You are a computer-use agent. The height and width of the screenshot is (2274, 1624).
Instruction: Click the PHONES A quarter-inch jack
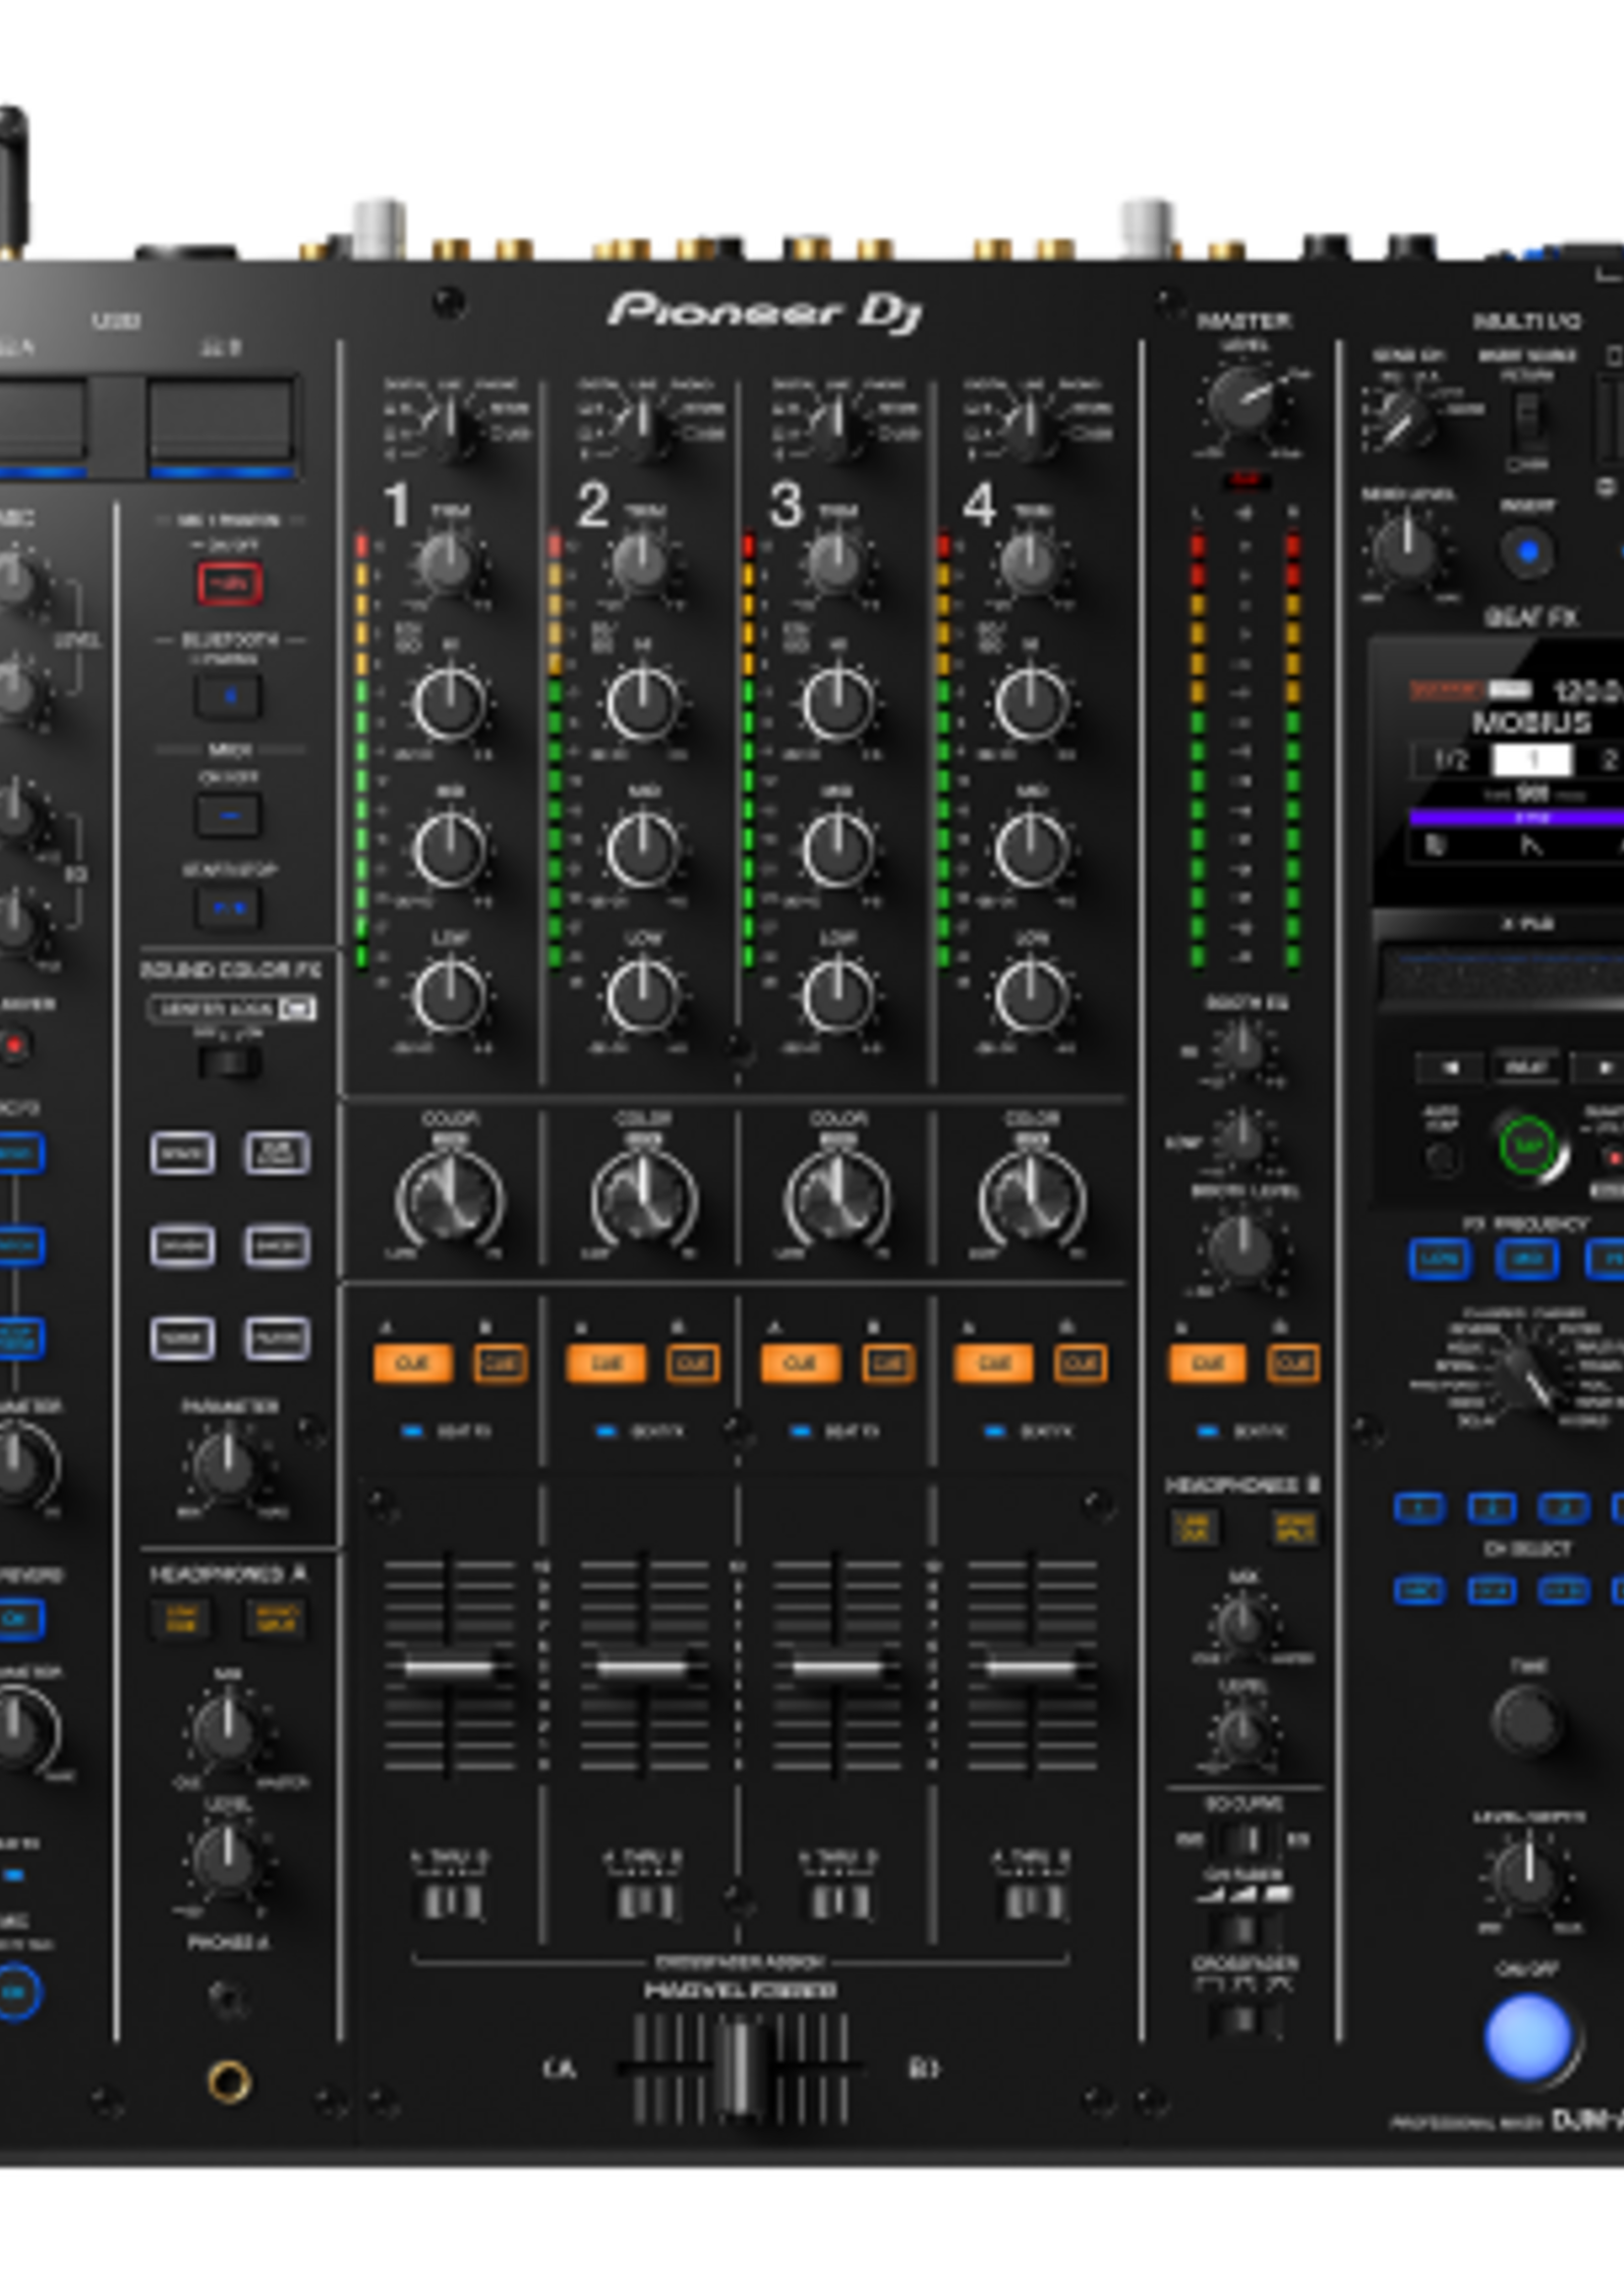tap(229, 2082)
